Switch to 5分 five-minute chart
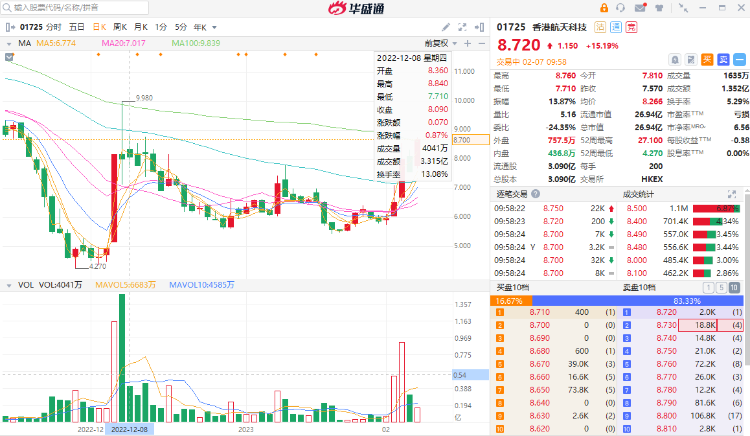The image size is (750, 436). [x=180, y=27]
